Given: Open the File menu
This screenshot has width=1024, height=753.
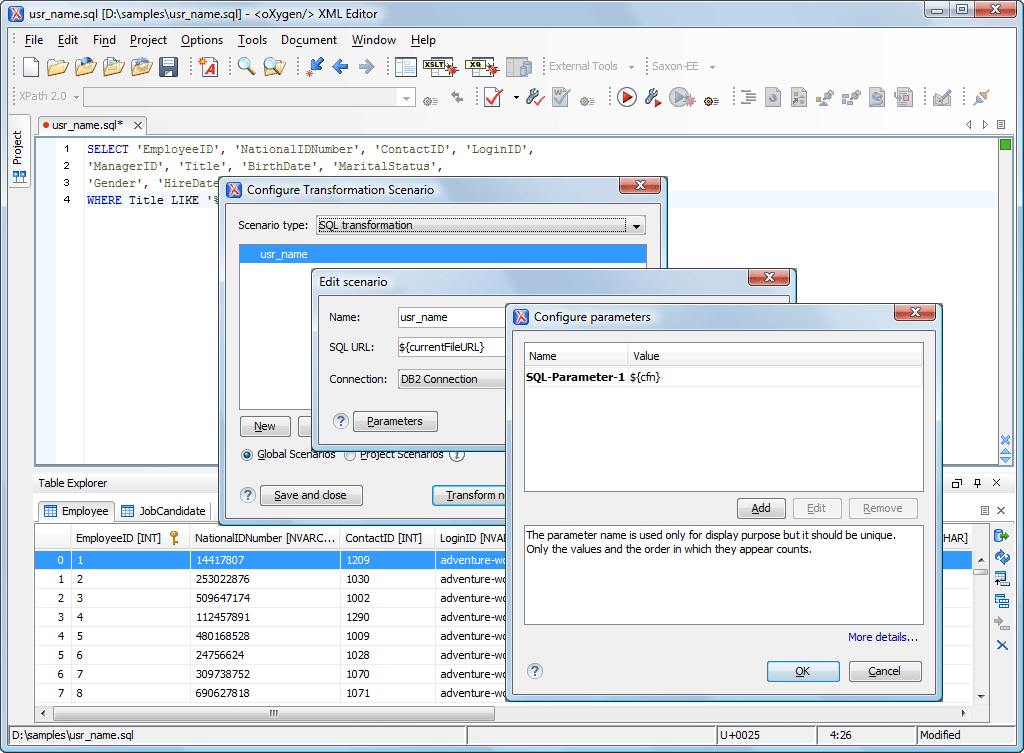Looking at the screenshot, I should [34, 40].
